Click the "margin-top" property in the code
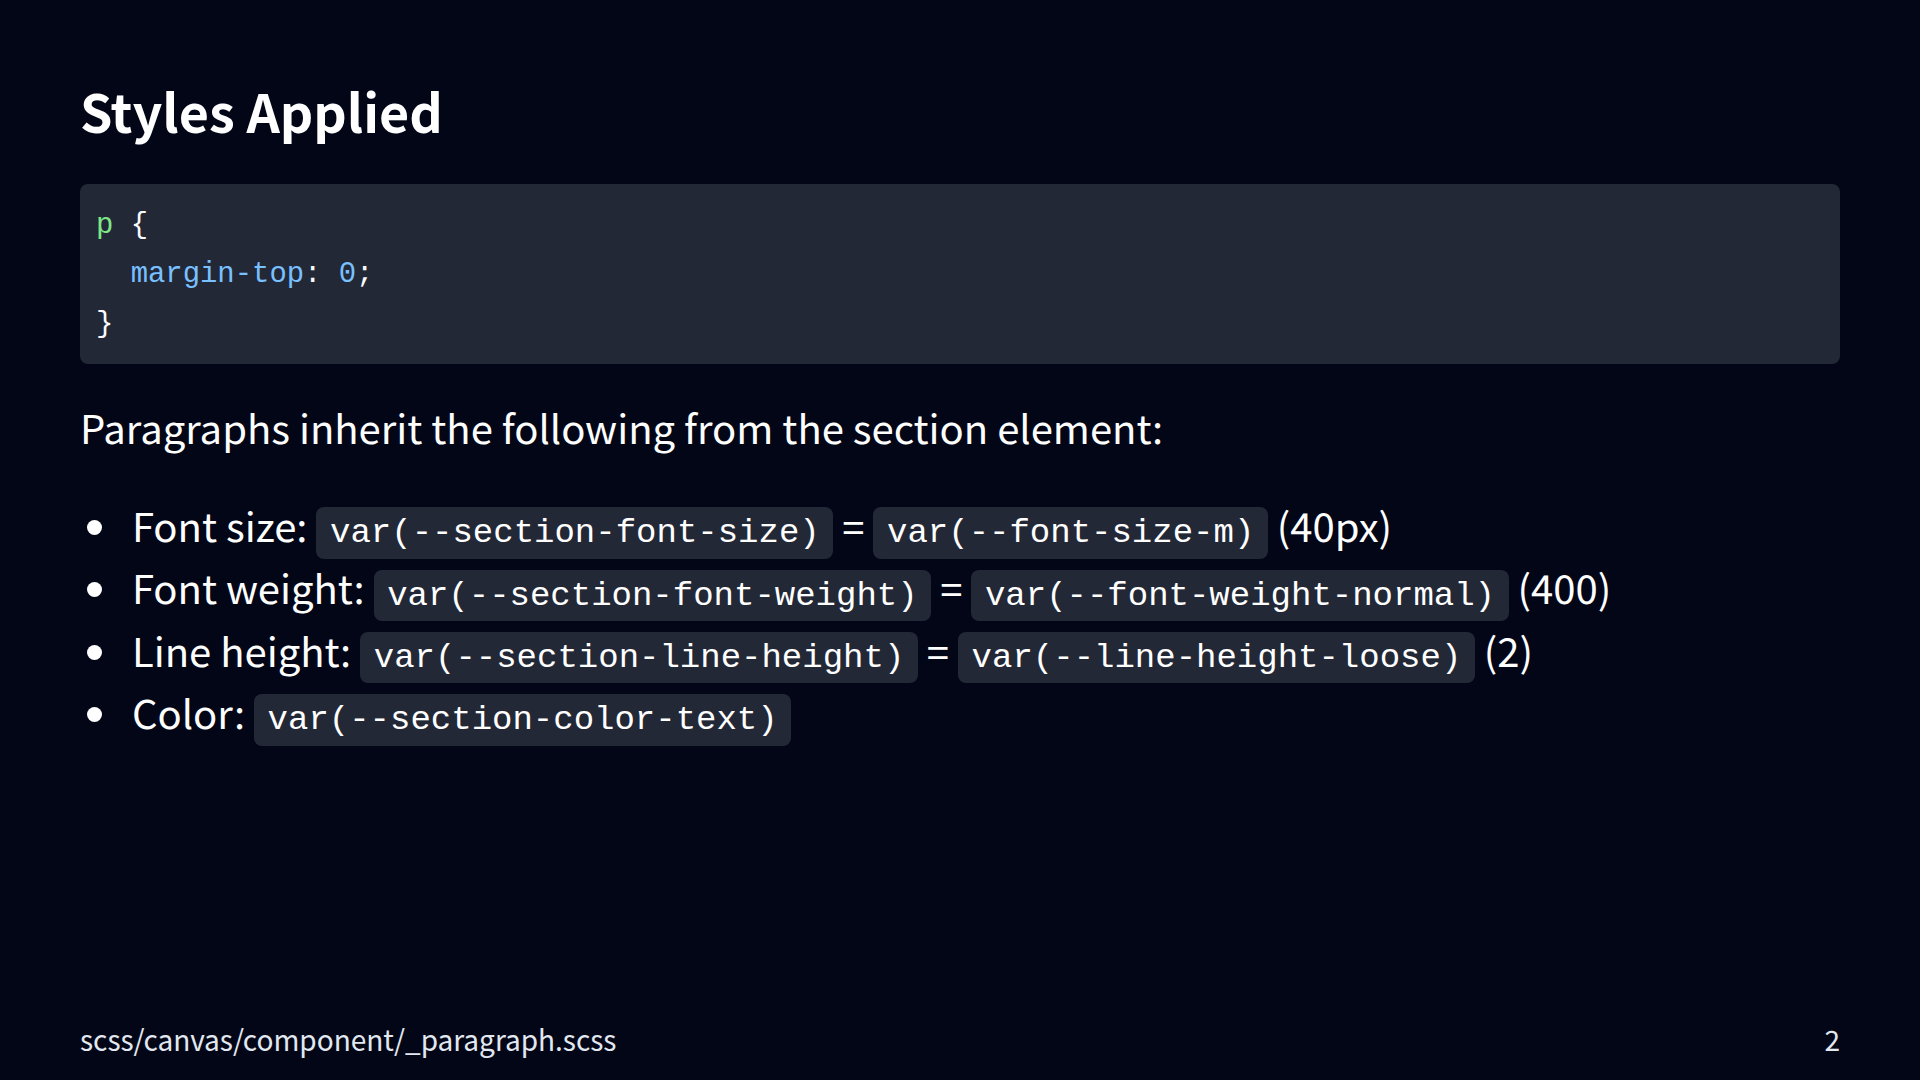1920x1080 pixels. [x=217, y=273]
